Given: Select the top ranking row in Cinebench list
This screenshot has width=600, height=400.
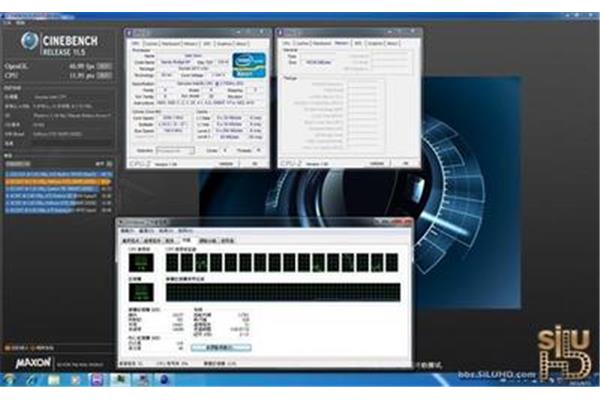Looking at the screenshot, I should click(58, 174).
